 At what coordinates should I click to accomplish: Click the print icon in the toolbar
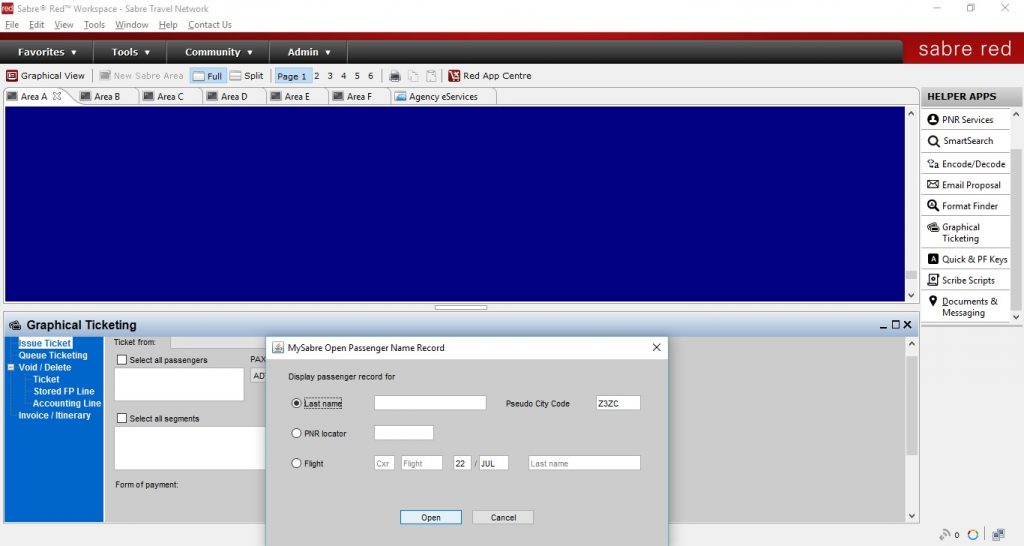[x=394, y=76]
